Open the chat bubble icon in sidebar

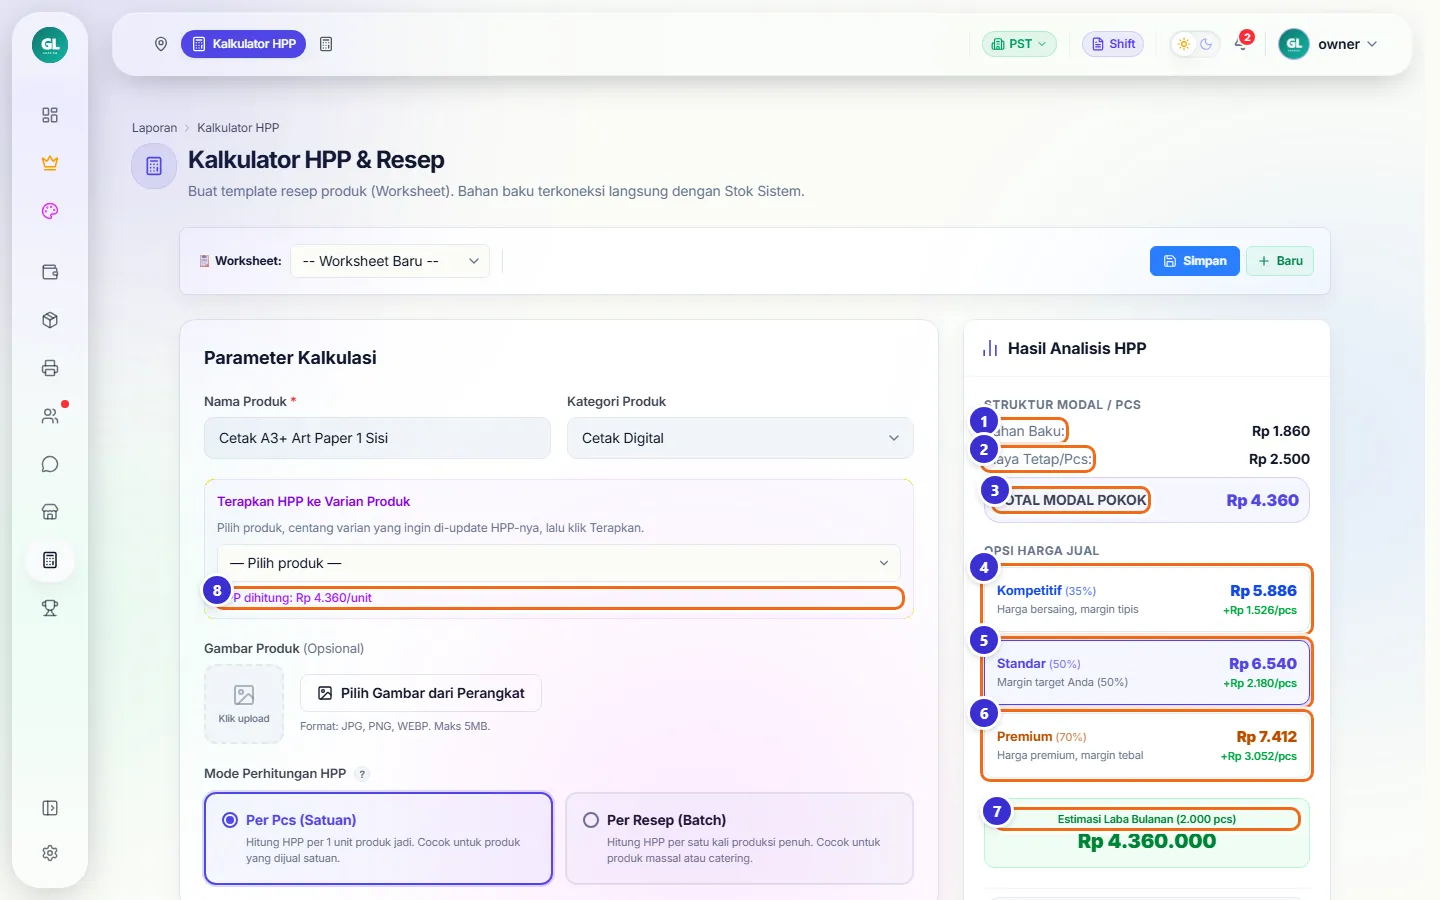coord(50,464)
